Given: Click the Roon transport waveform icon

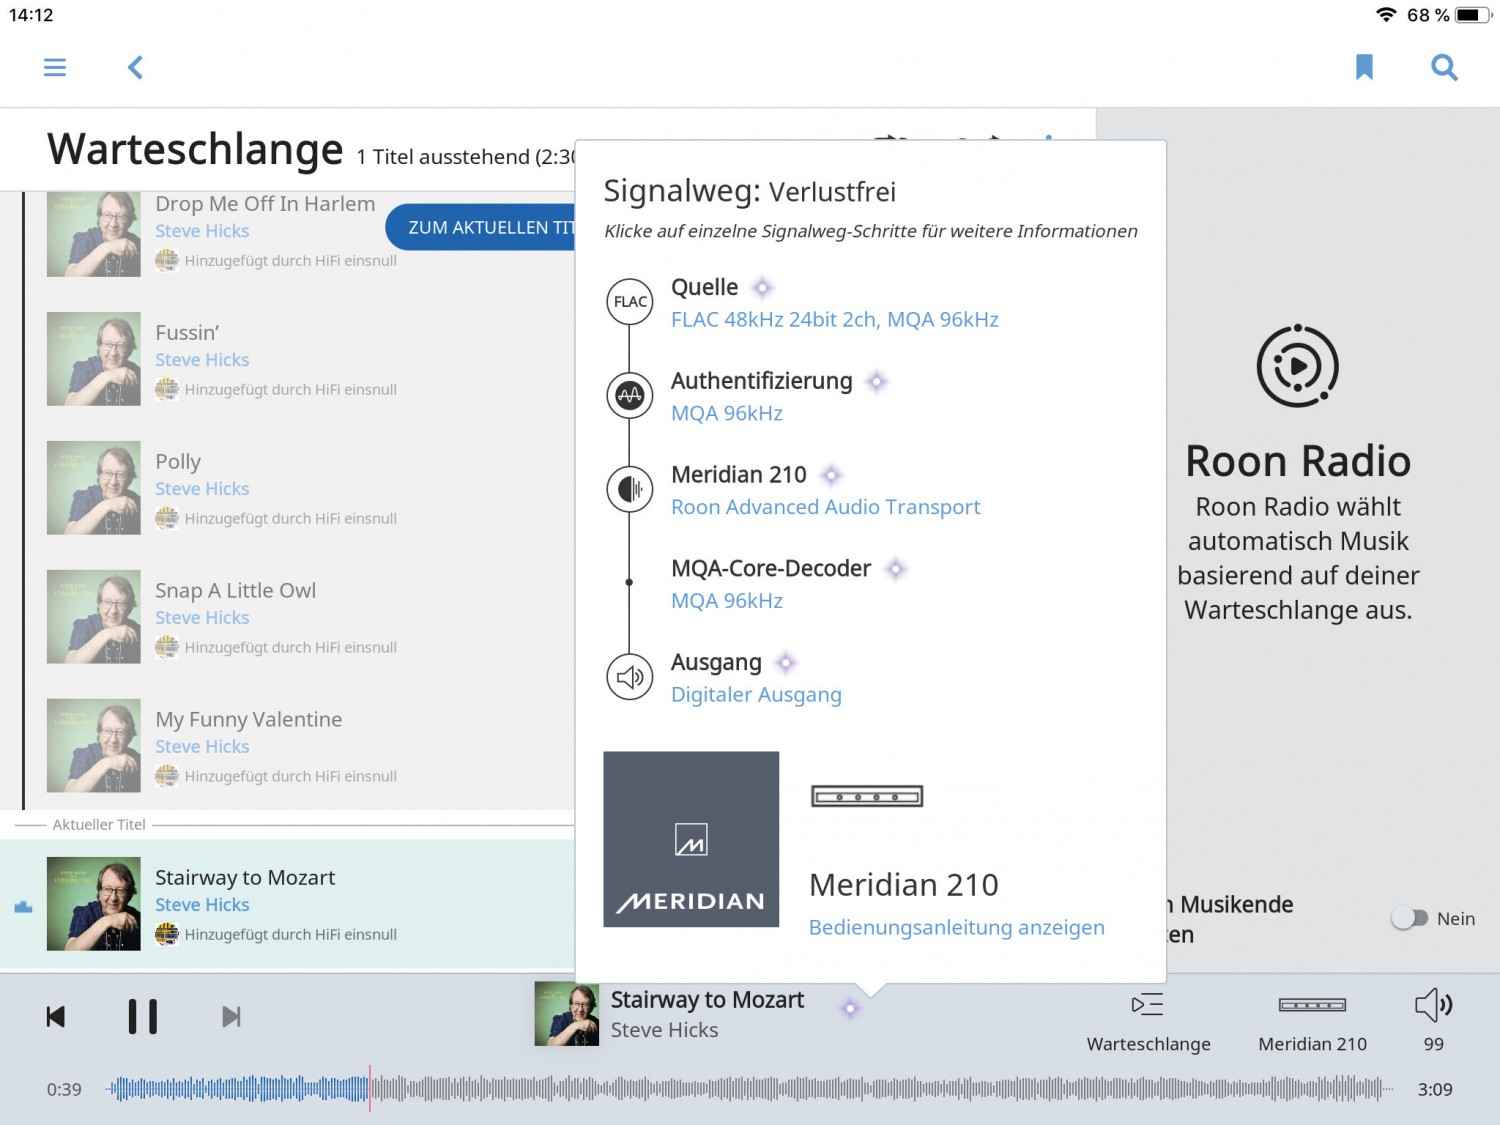Looking at the screenshot, I should [630, 489].
